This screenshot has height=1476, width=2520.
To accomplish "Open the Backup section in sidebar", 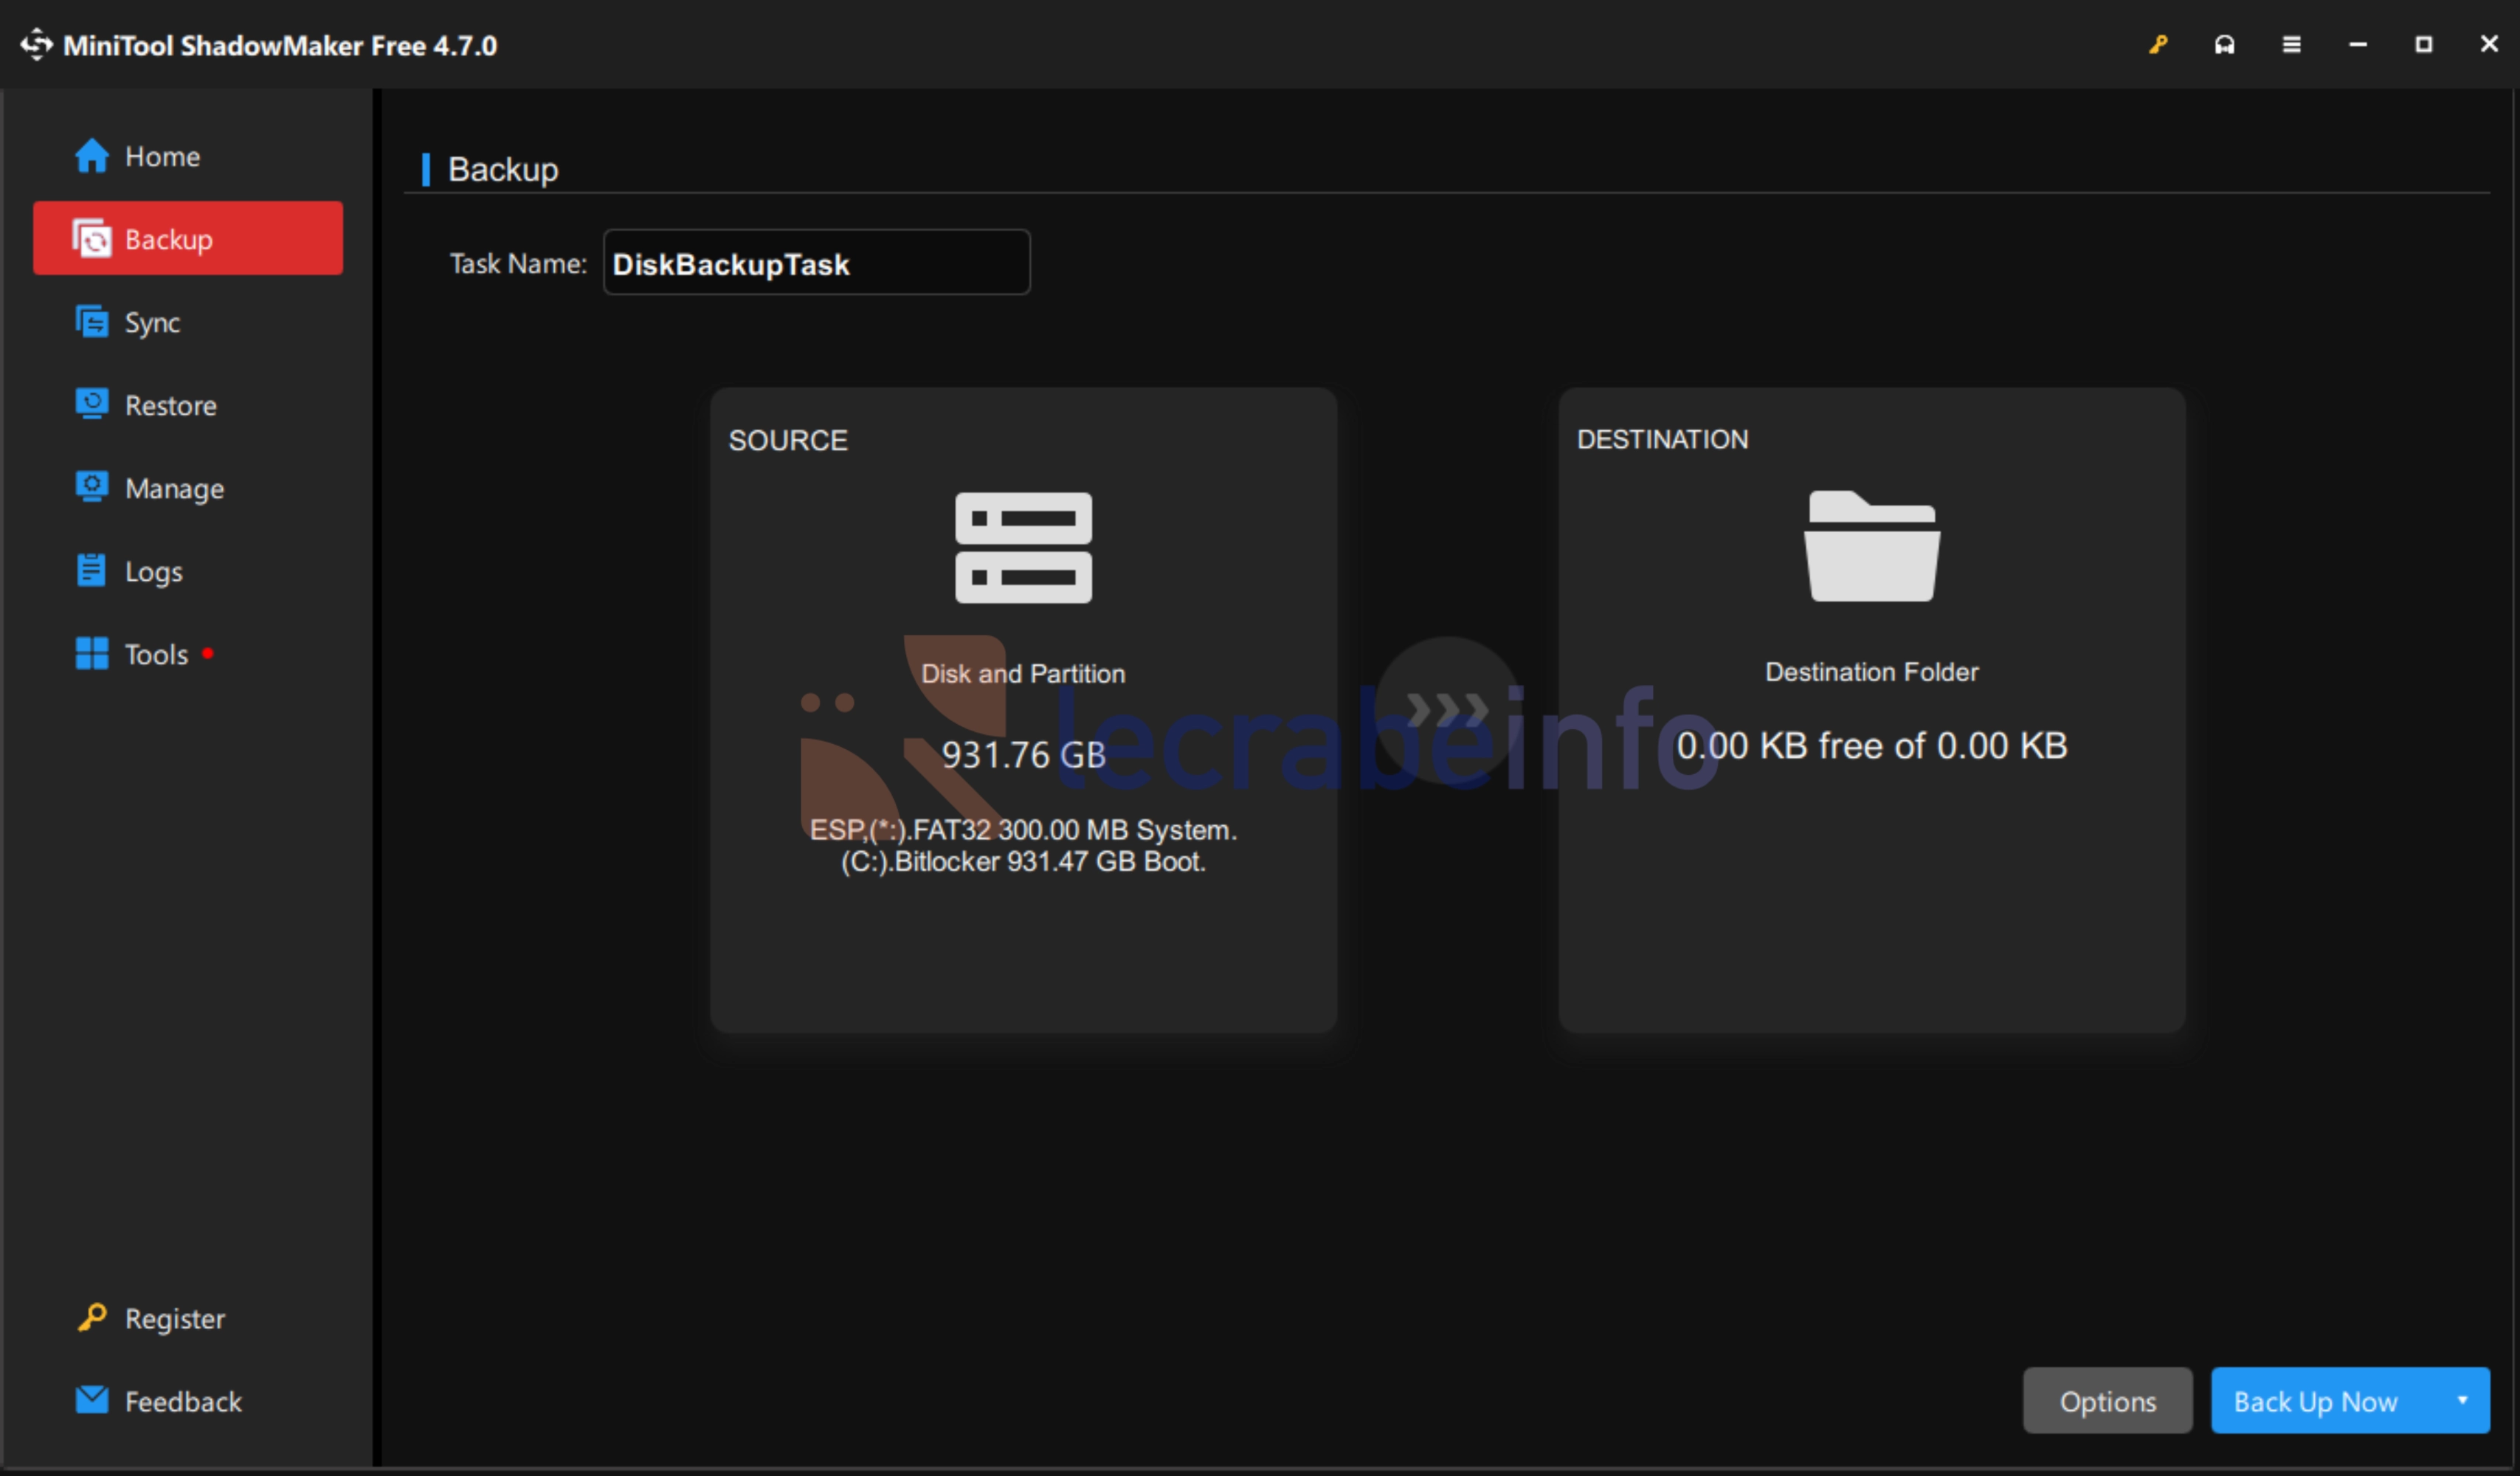I will [x=188, y=238].
